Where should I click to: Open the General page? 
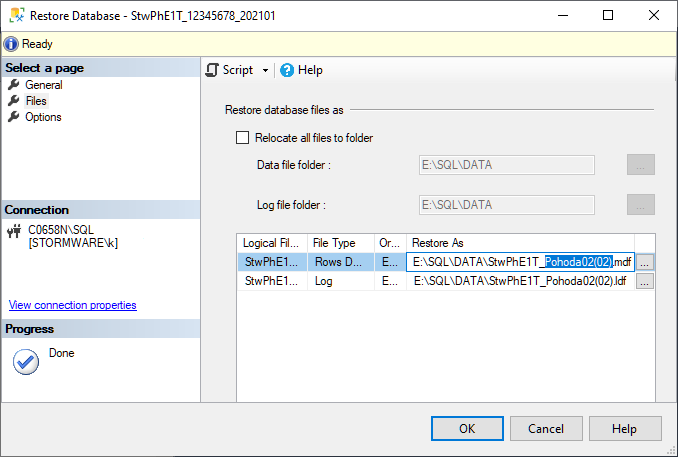(43, 85)
